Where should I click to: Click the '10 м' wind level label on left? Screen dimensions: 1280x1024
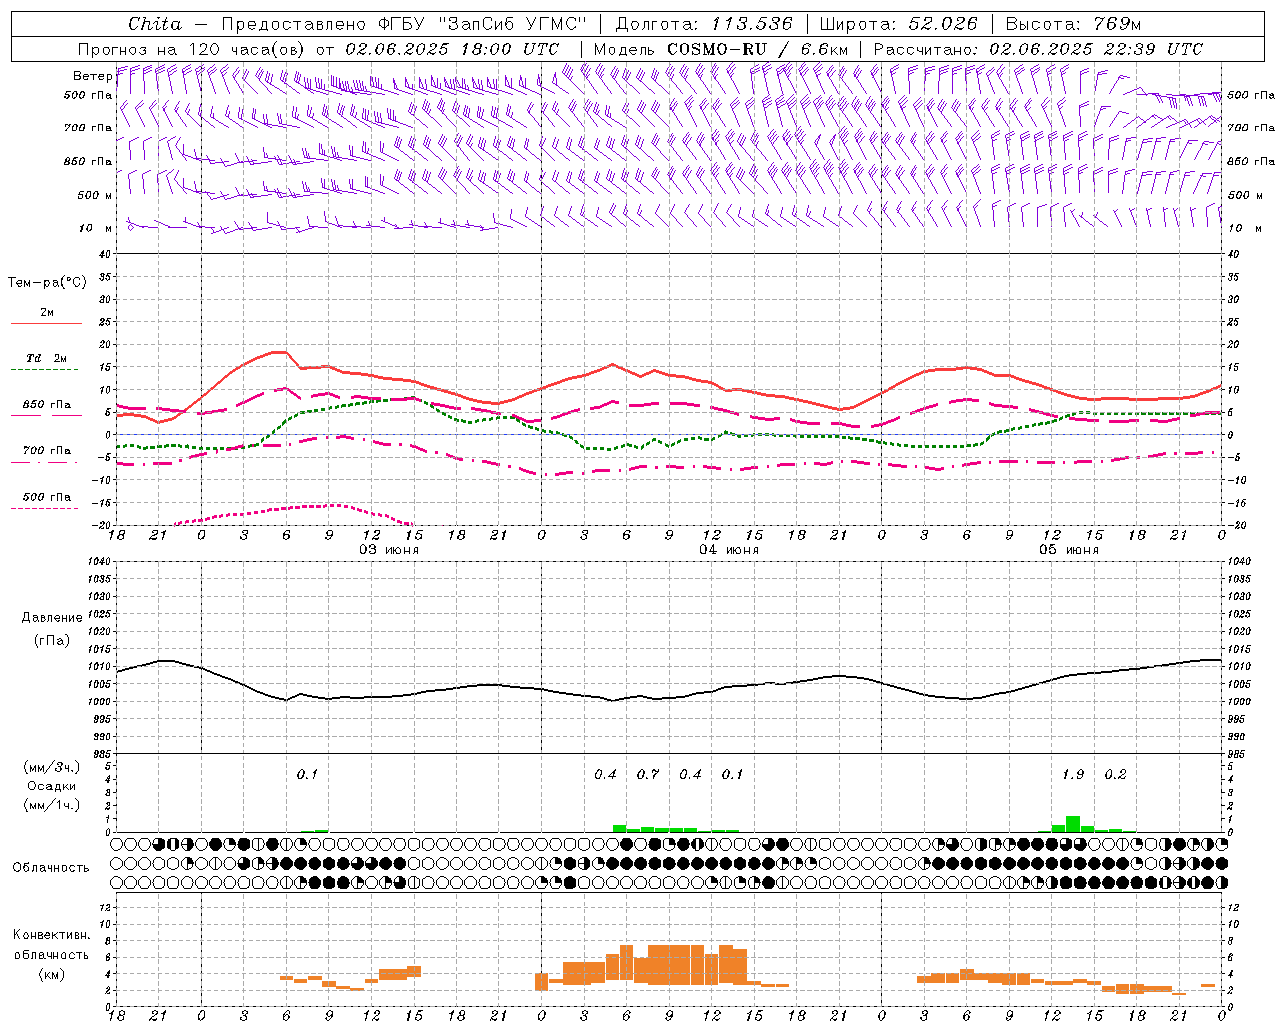96,229
